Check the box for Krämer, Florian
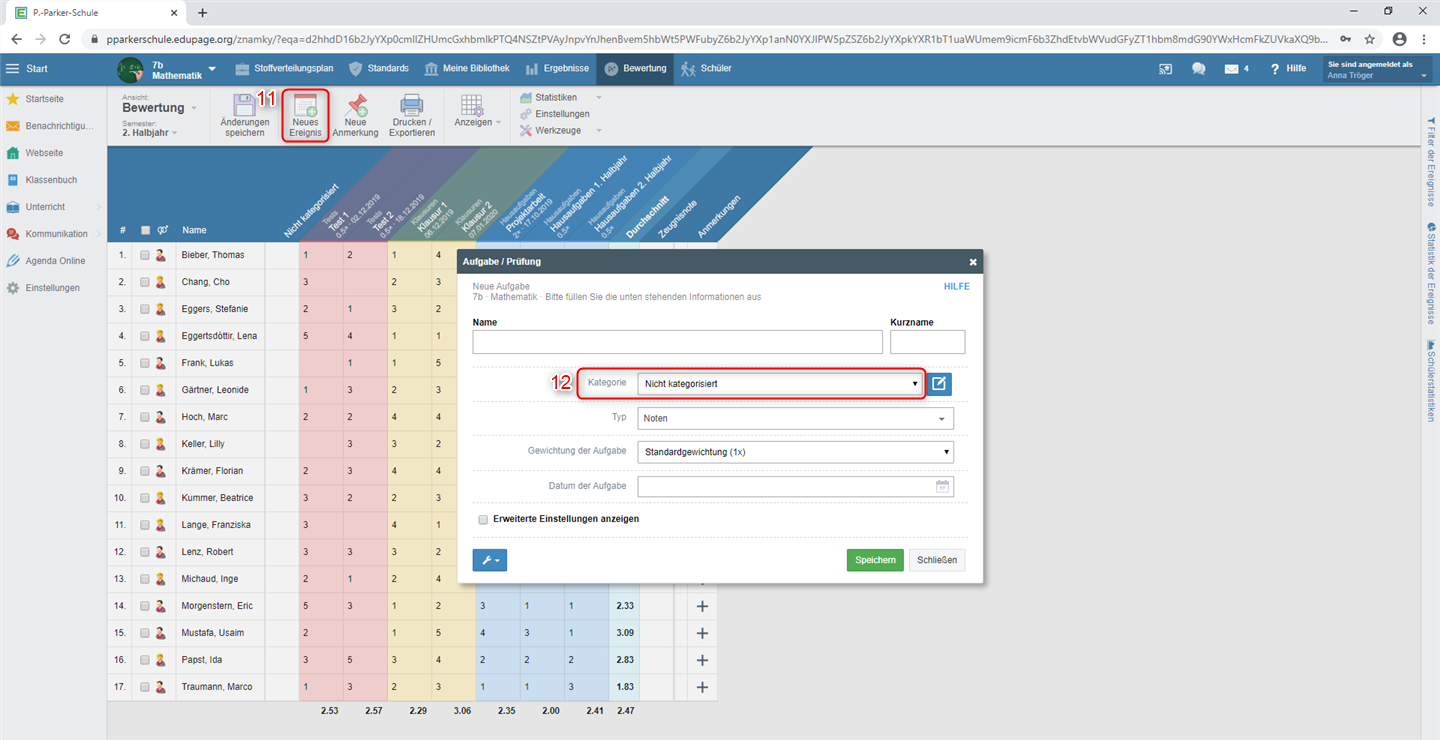This screenshot has height=740, width=1440. tap(145, 471)
